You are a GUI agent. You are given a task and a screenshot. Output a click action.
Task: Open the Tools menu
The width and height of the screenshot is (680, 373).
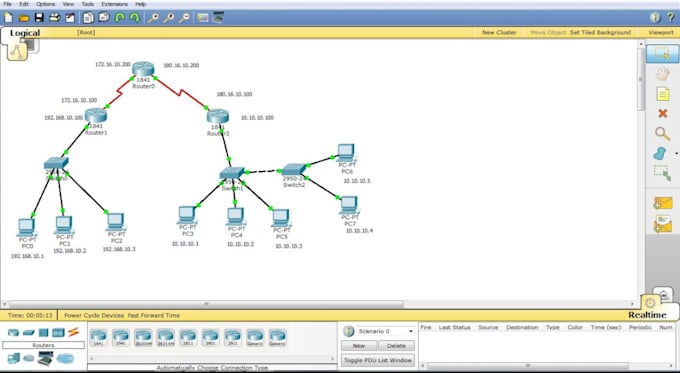tap(88, 4)
